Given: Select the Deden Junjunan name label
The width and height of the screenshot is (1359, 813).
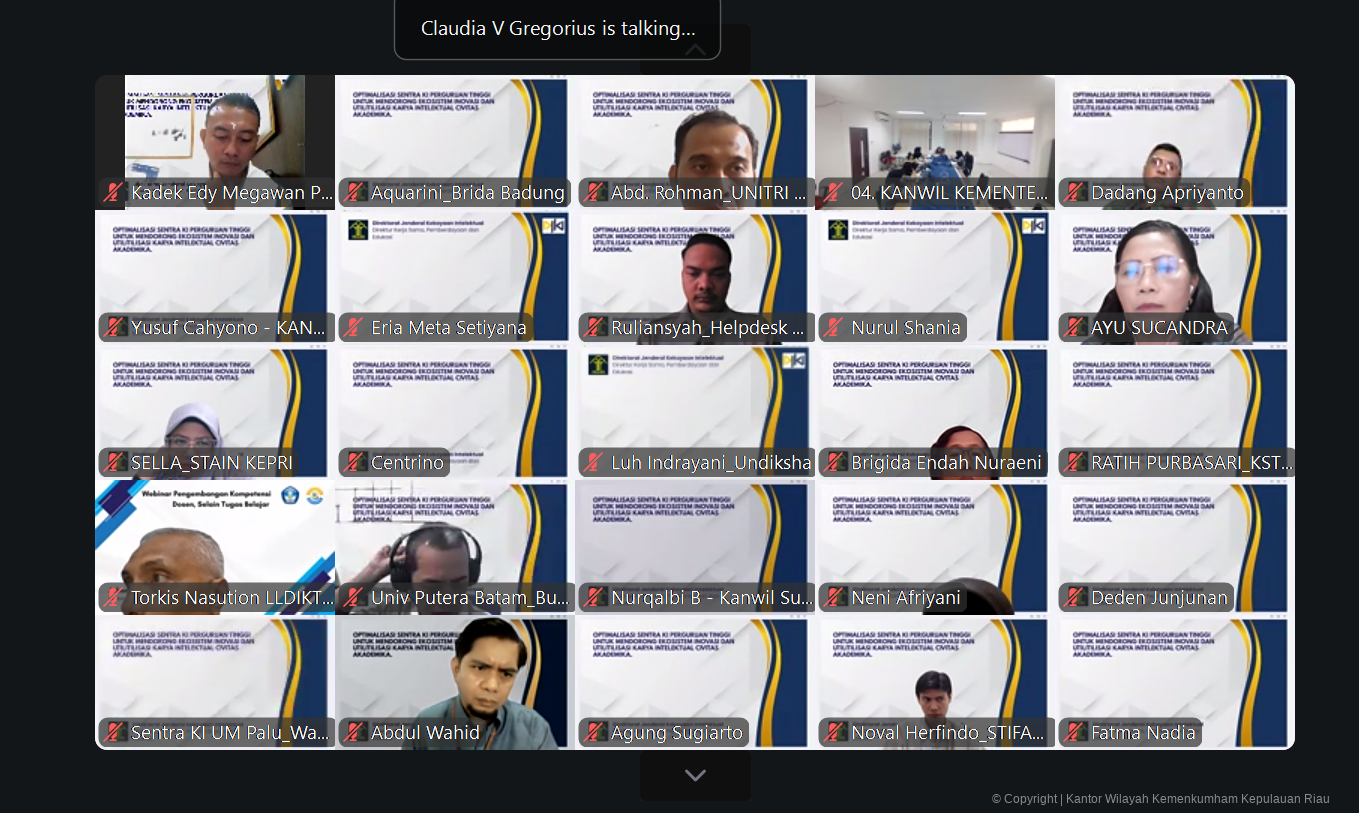Looking at the screenshot, I should (1158, 598).
